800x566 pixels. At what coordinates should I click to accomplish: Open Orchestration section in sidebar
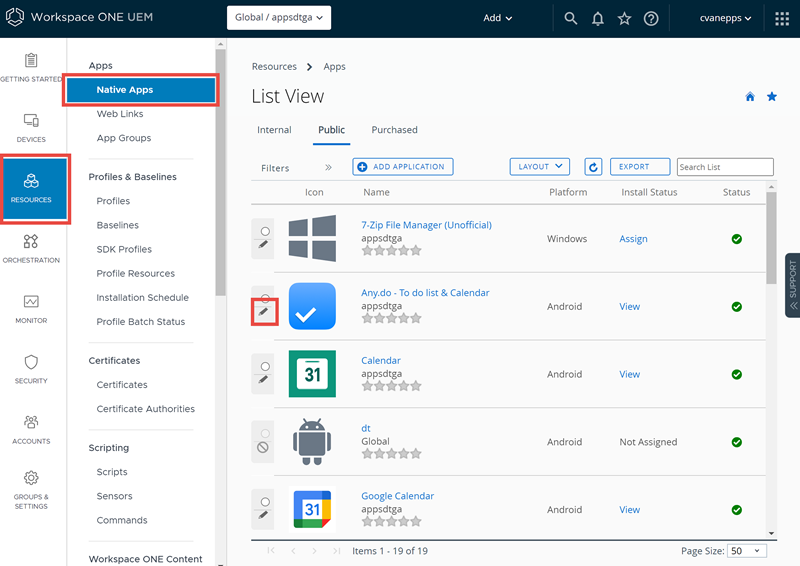tap(31, 249)
